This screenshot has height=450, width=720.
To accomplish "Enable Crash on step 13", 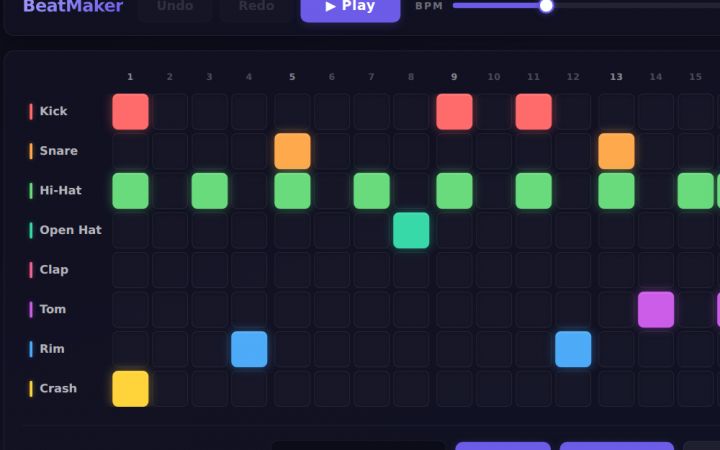I will 616,388.
